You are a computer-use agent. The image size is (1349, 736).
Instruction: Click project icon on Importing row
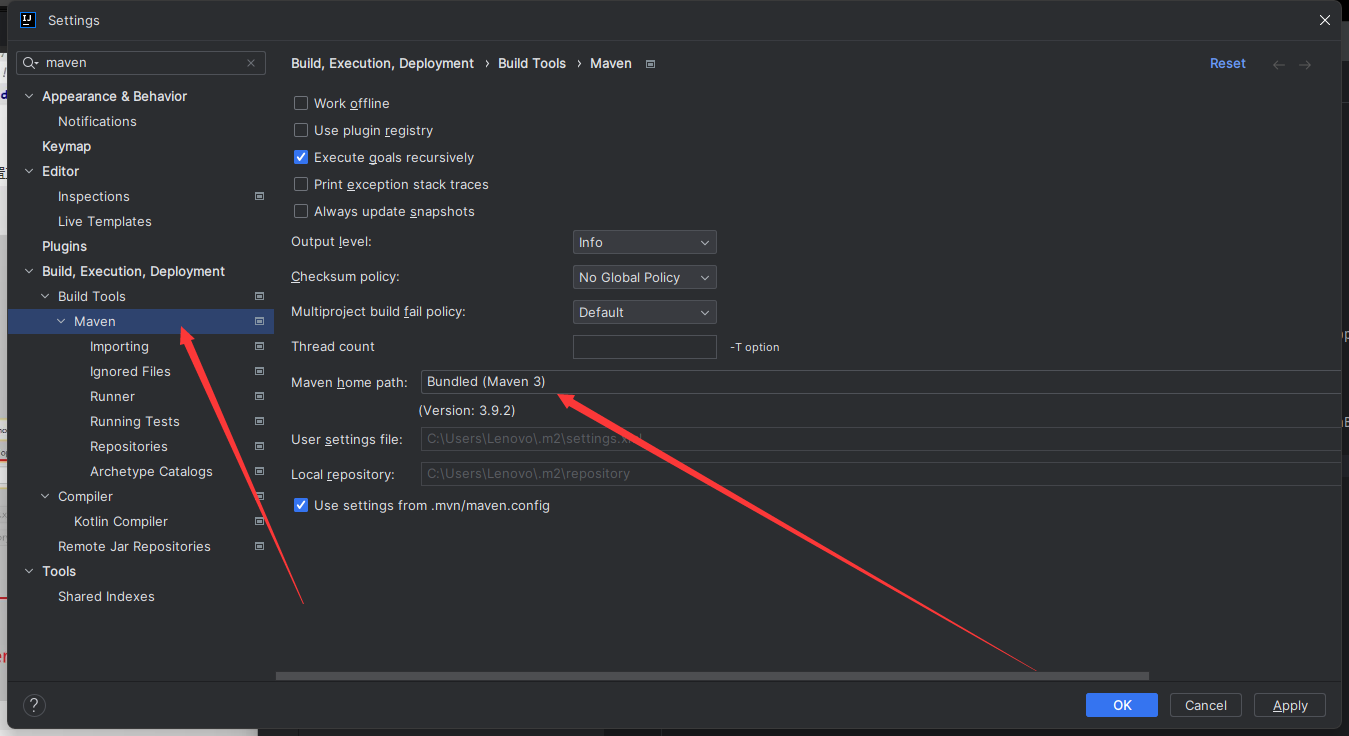pyautogui.click(x=259, y=346)
